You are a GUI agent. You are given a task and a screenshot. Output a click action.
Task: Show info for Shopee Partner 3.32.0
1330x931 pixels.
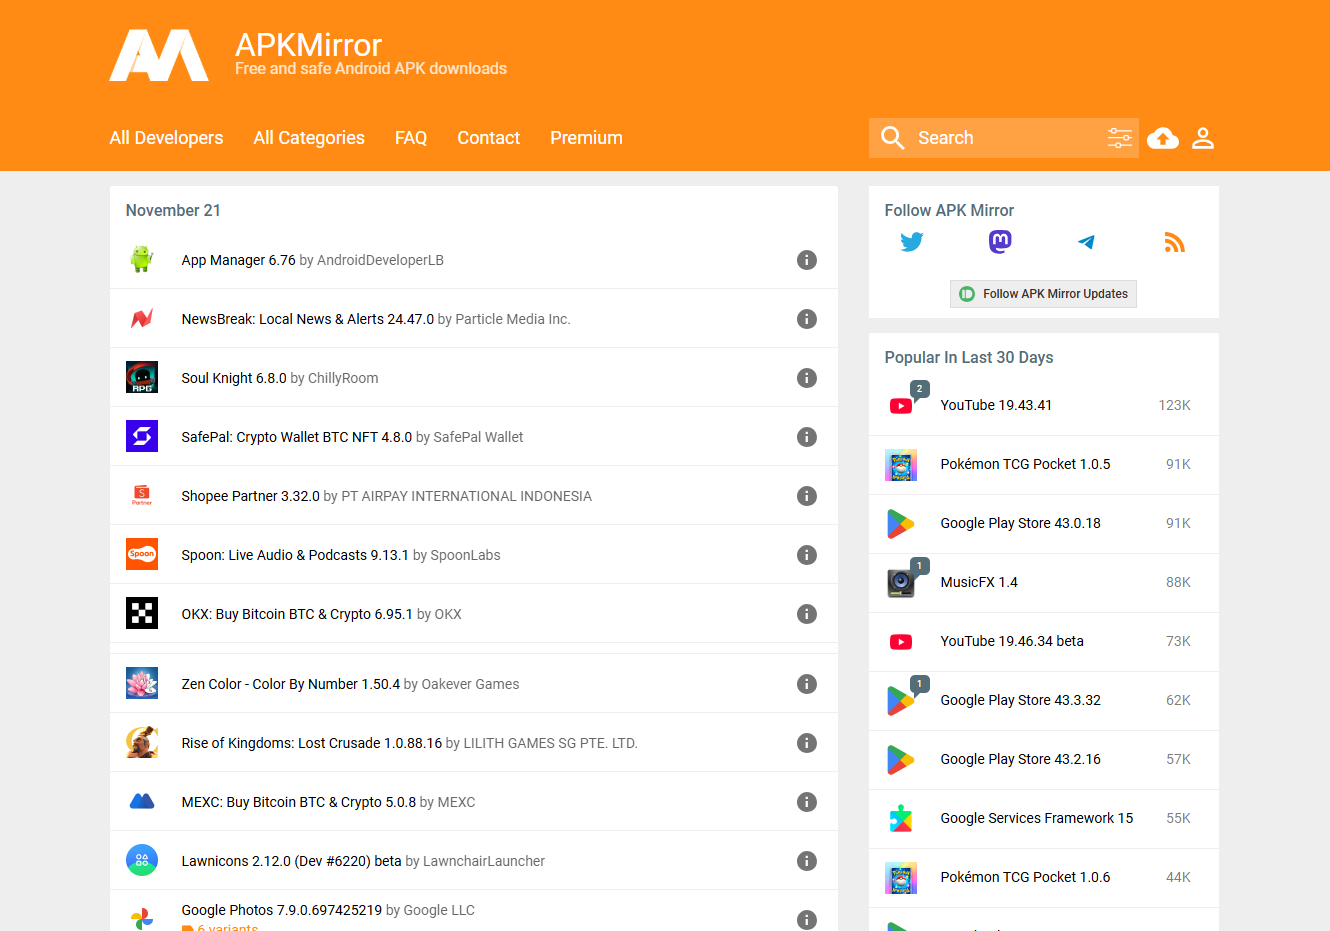point(807,496)
